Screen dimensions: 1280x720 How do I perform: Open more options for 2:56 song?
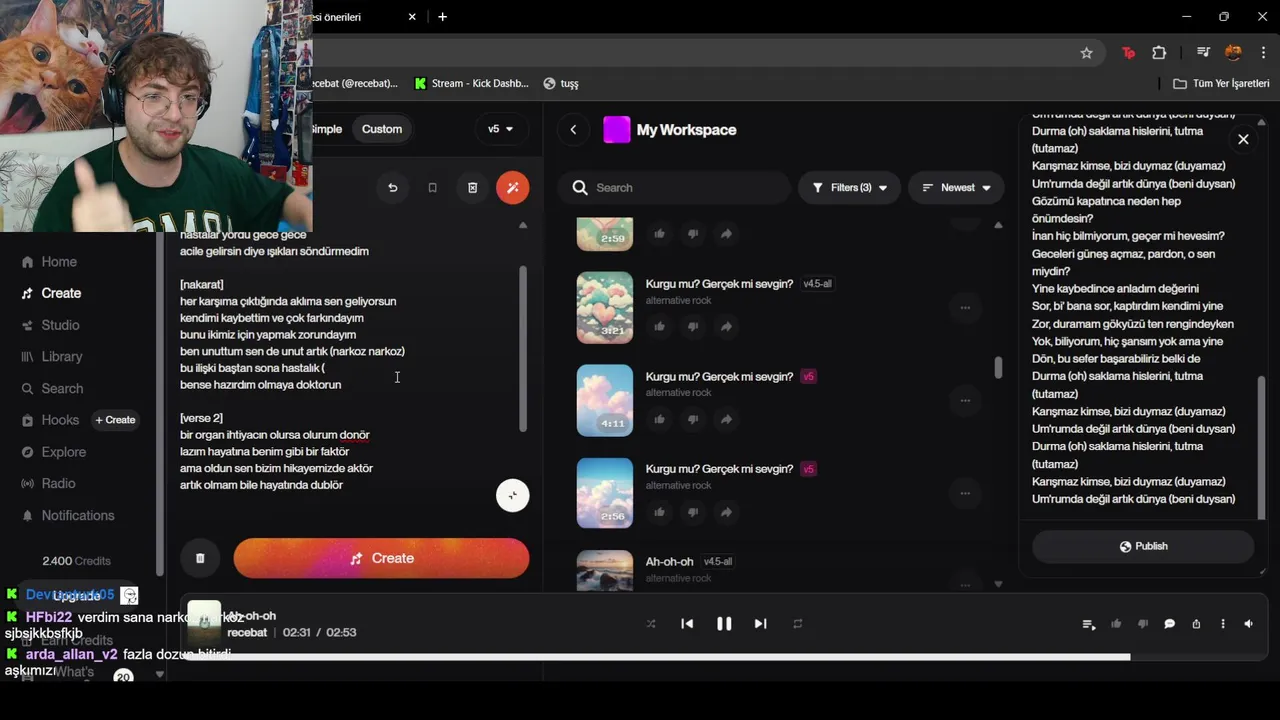(965, 493)
